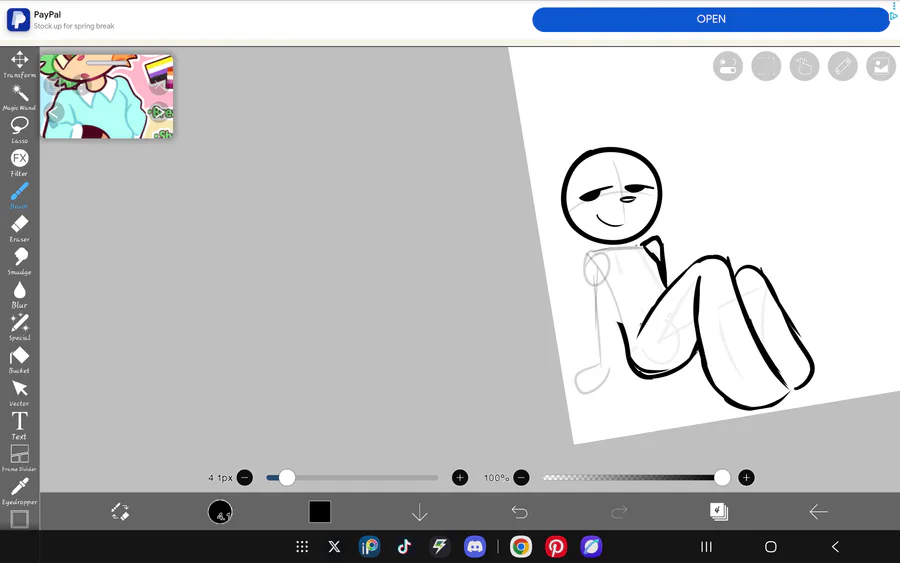This screenshot has width=900, height=563.
Task: Show next reference image with right arrow
Action: (x=159, y=112)
